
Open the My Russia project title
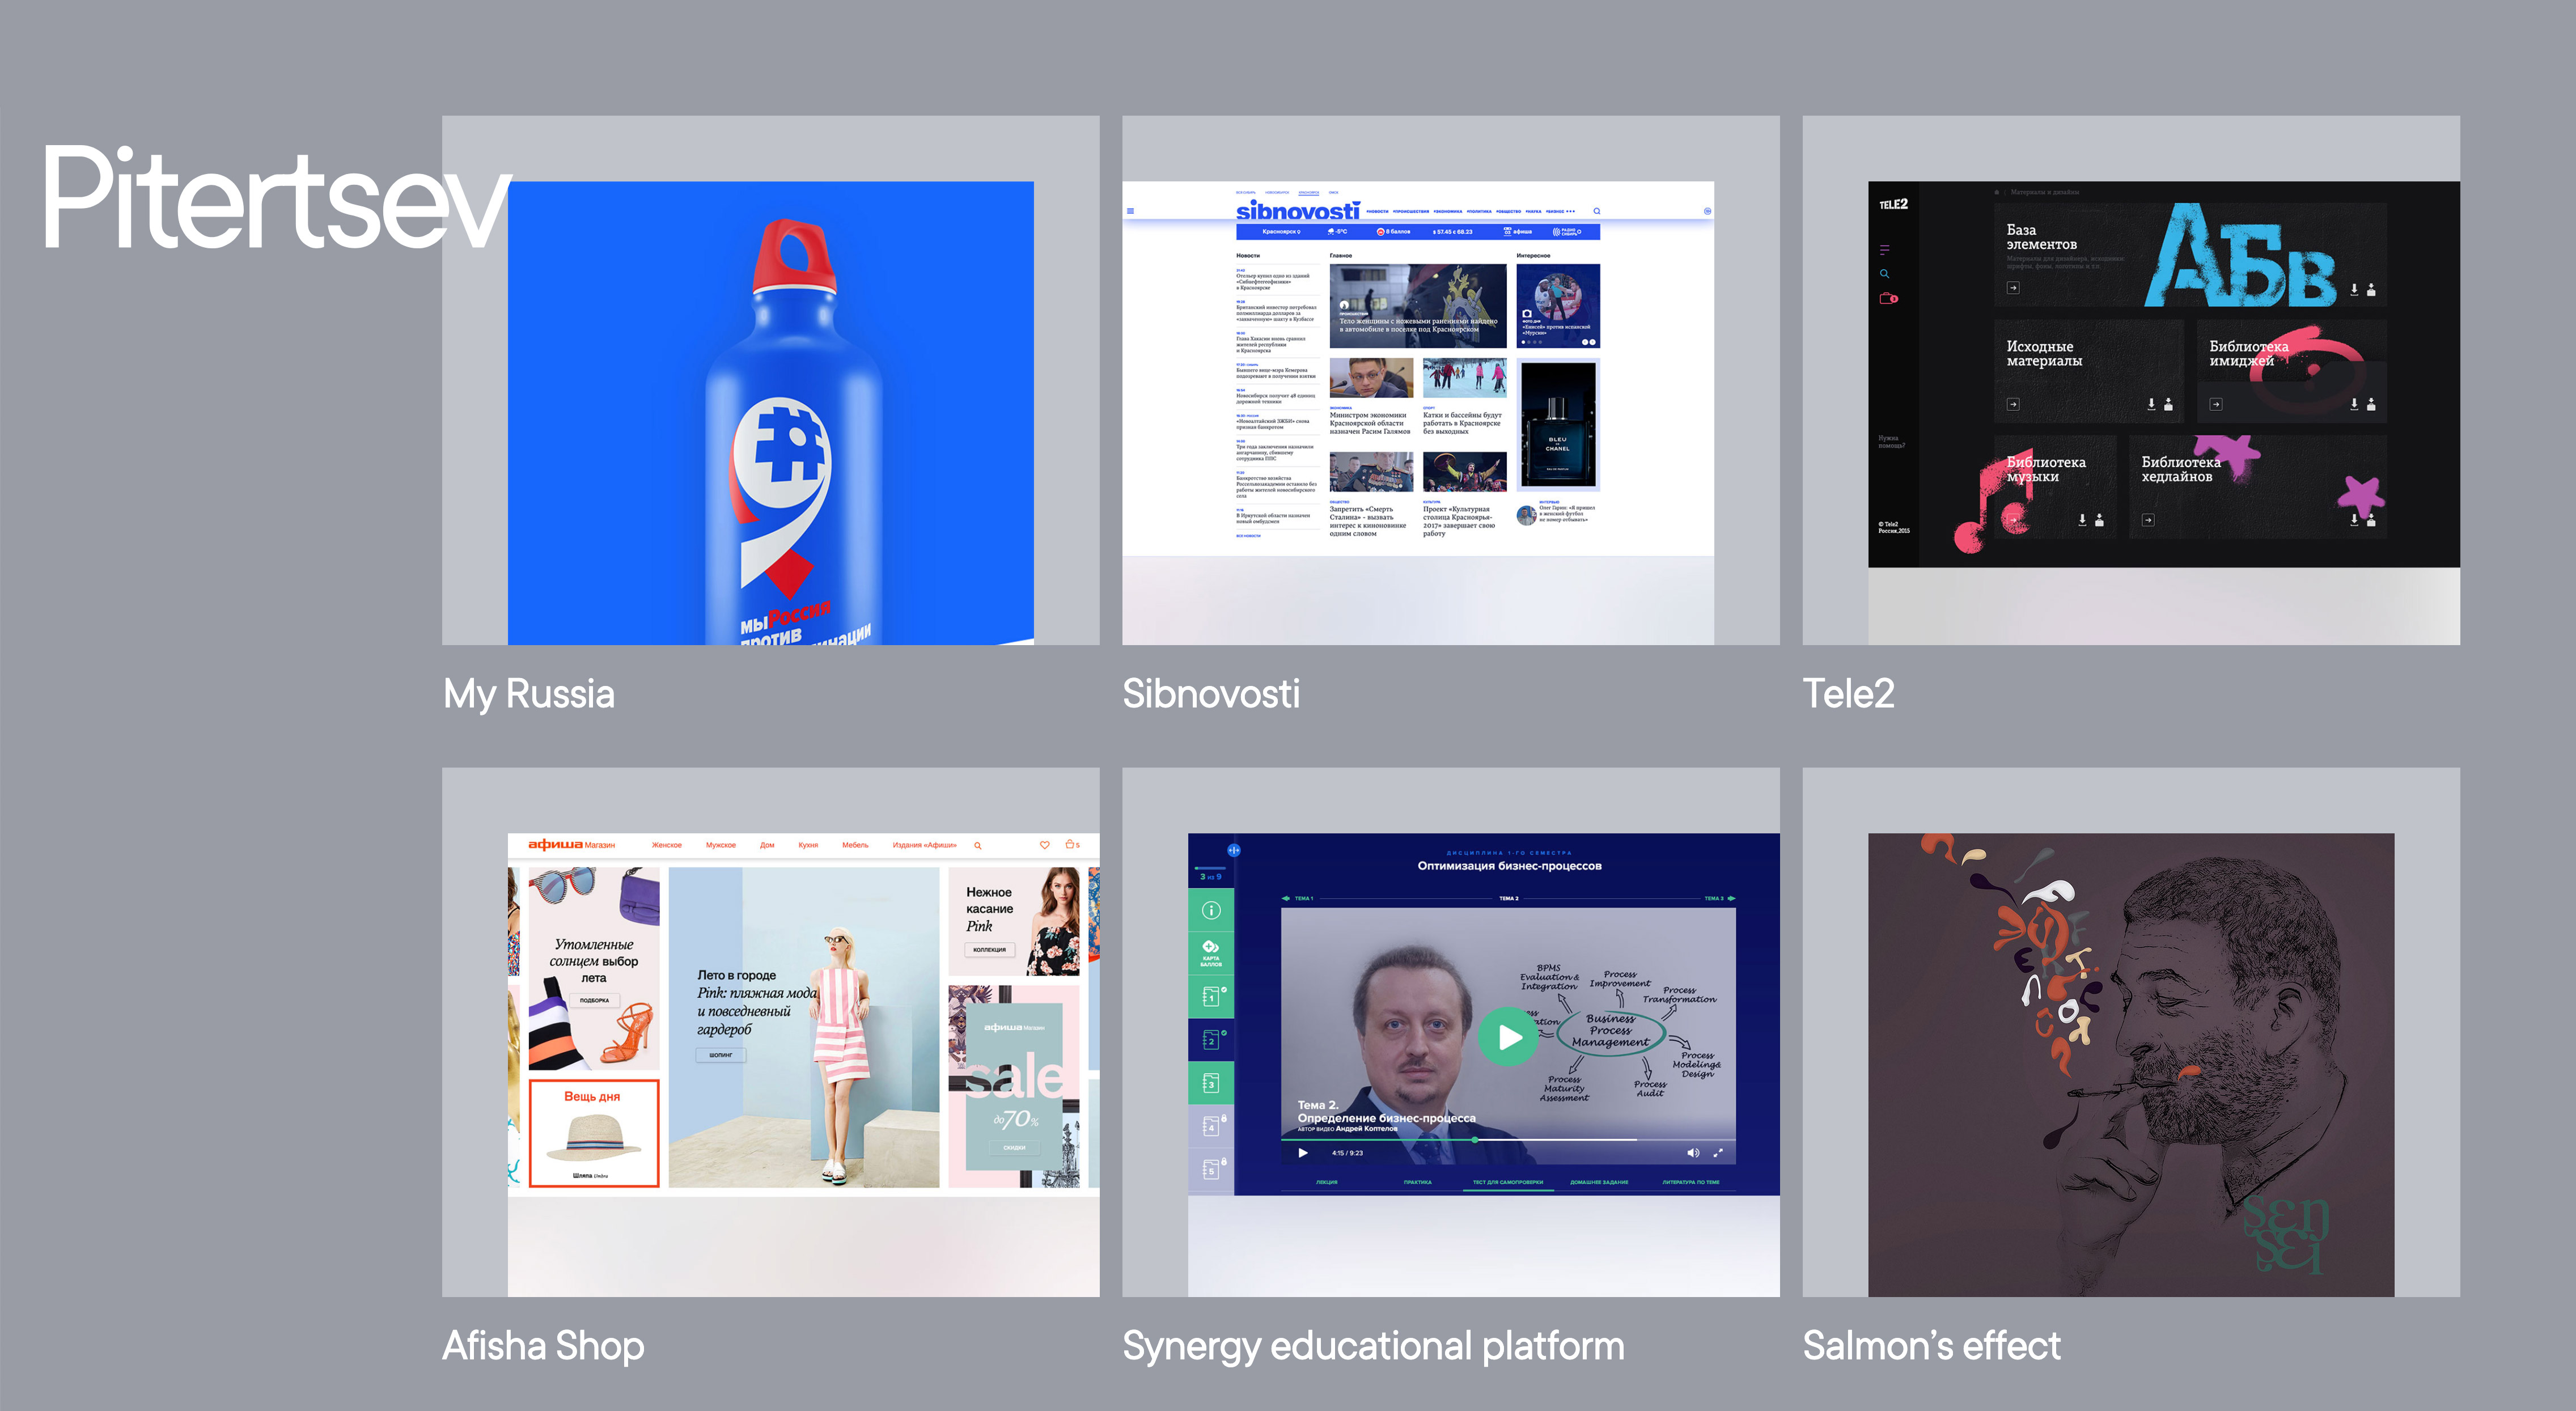coord(529,694)
